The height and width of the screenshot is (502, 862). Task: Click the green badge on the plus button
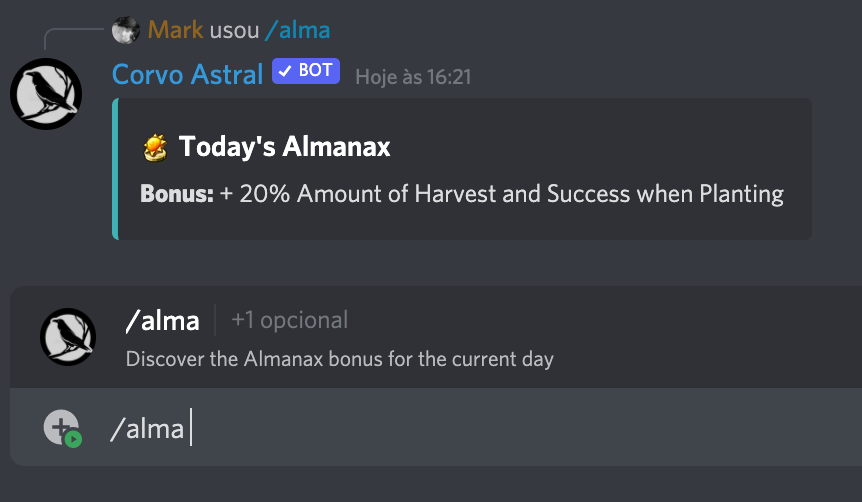pos(73,438)
